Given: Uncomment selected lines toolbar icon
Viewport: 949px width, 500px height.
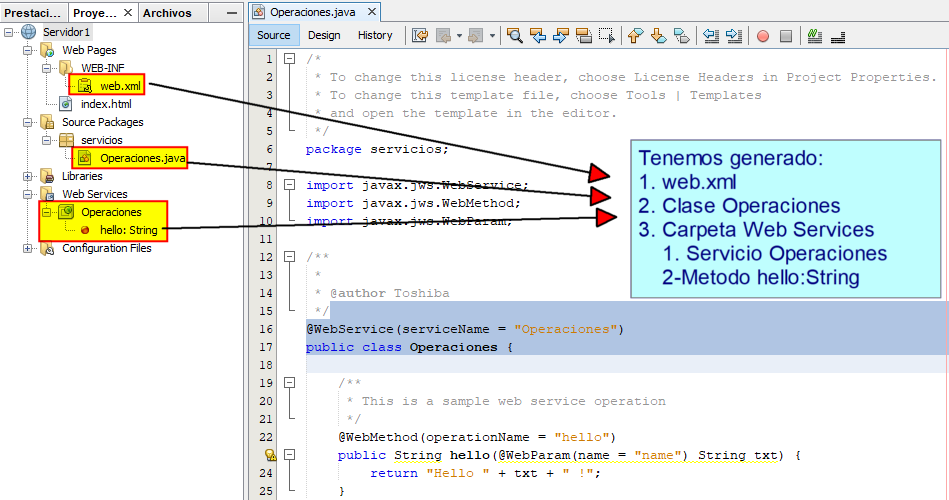Looking at the screenshot, I should 838,36.
